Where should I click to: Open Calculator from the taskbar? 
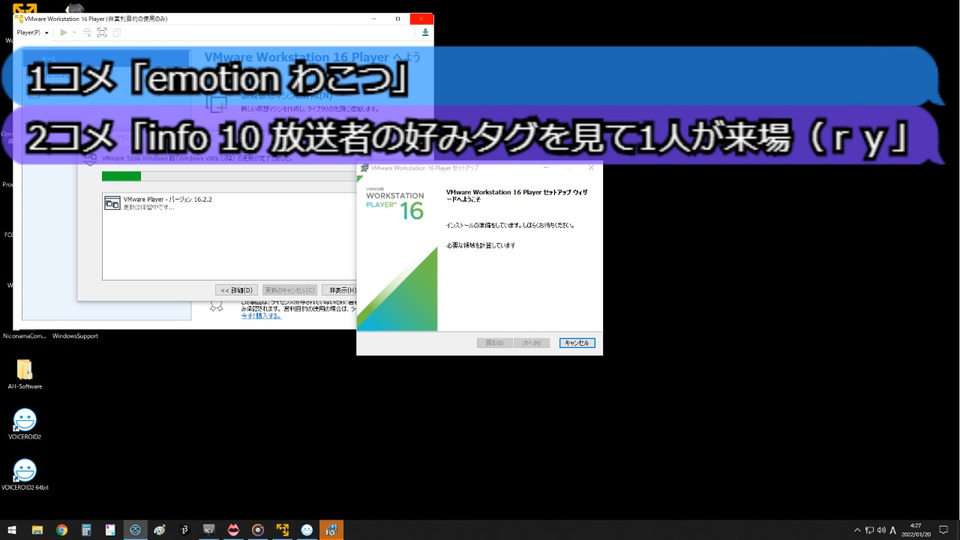86,530
